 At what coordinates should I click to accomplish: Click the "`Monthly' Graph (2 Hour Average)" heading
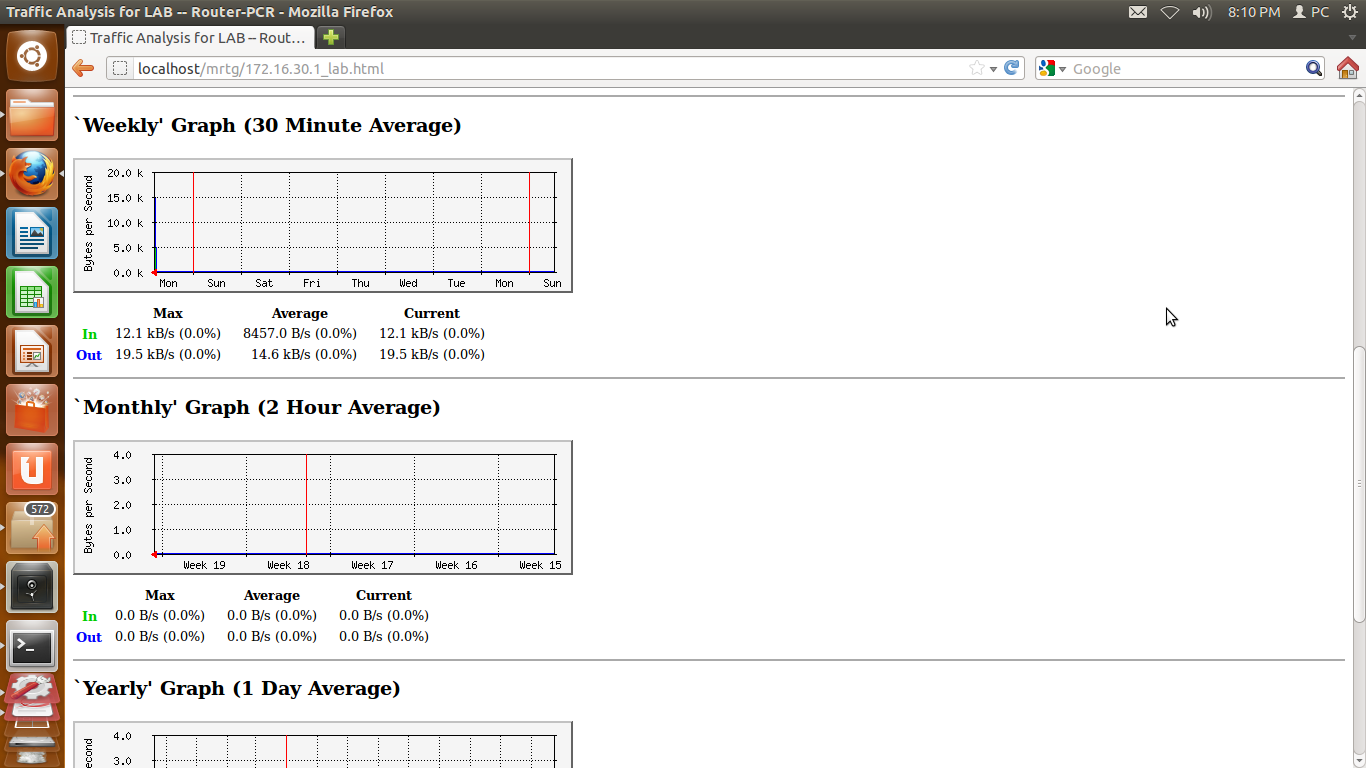point(257,407)
